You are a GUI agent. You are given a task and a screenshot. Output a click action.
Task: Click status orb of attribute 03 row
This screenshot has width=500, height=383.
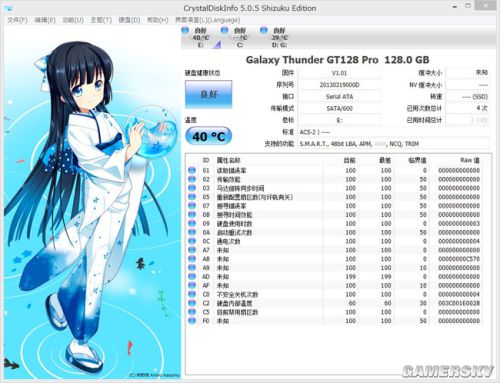192,188
